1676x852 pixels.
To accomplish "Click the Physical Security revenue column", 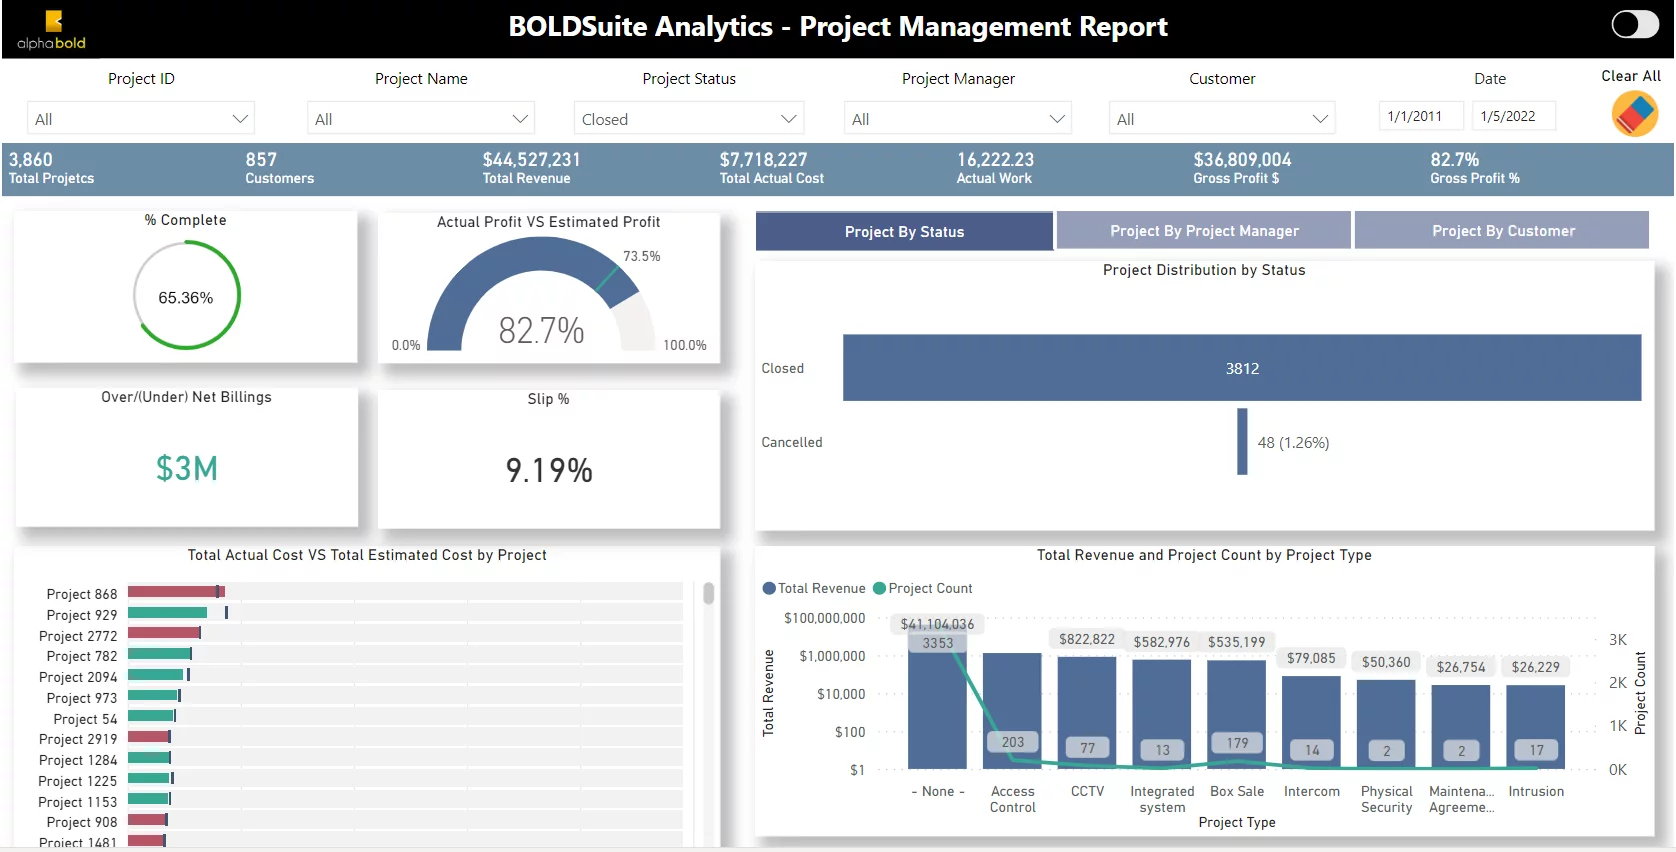I will click(x=1386, y=724).
